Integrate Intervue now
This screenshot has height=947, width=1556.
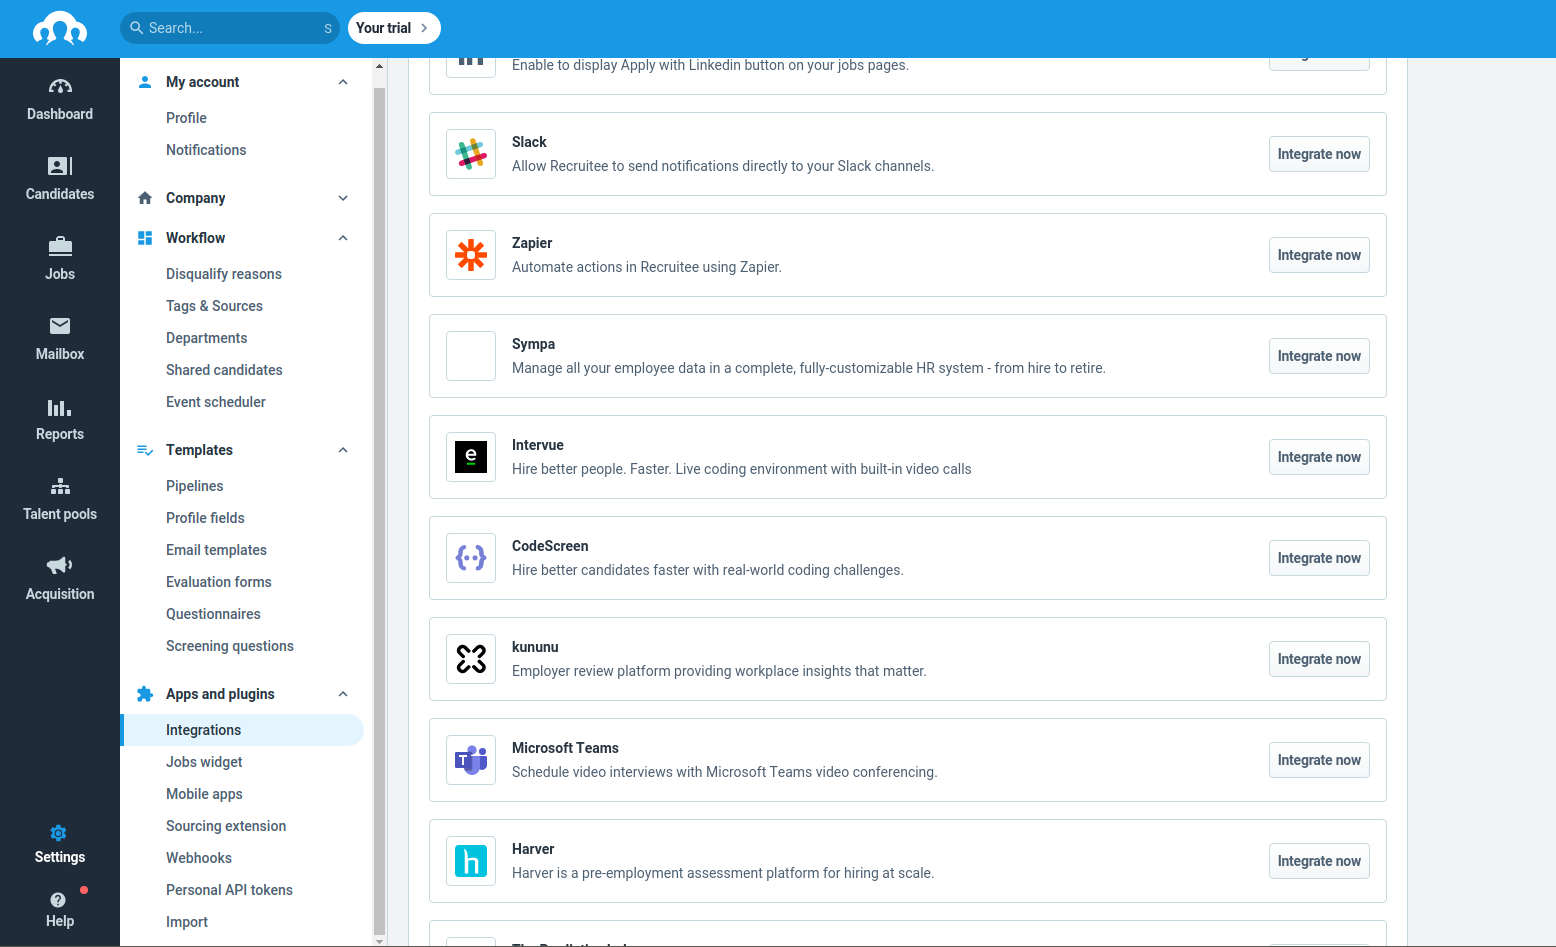pyautogui.click(x=1319, y=457)
